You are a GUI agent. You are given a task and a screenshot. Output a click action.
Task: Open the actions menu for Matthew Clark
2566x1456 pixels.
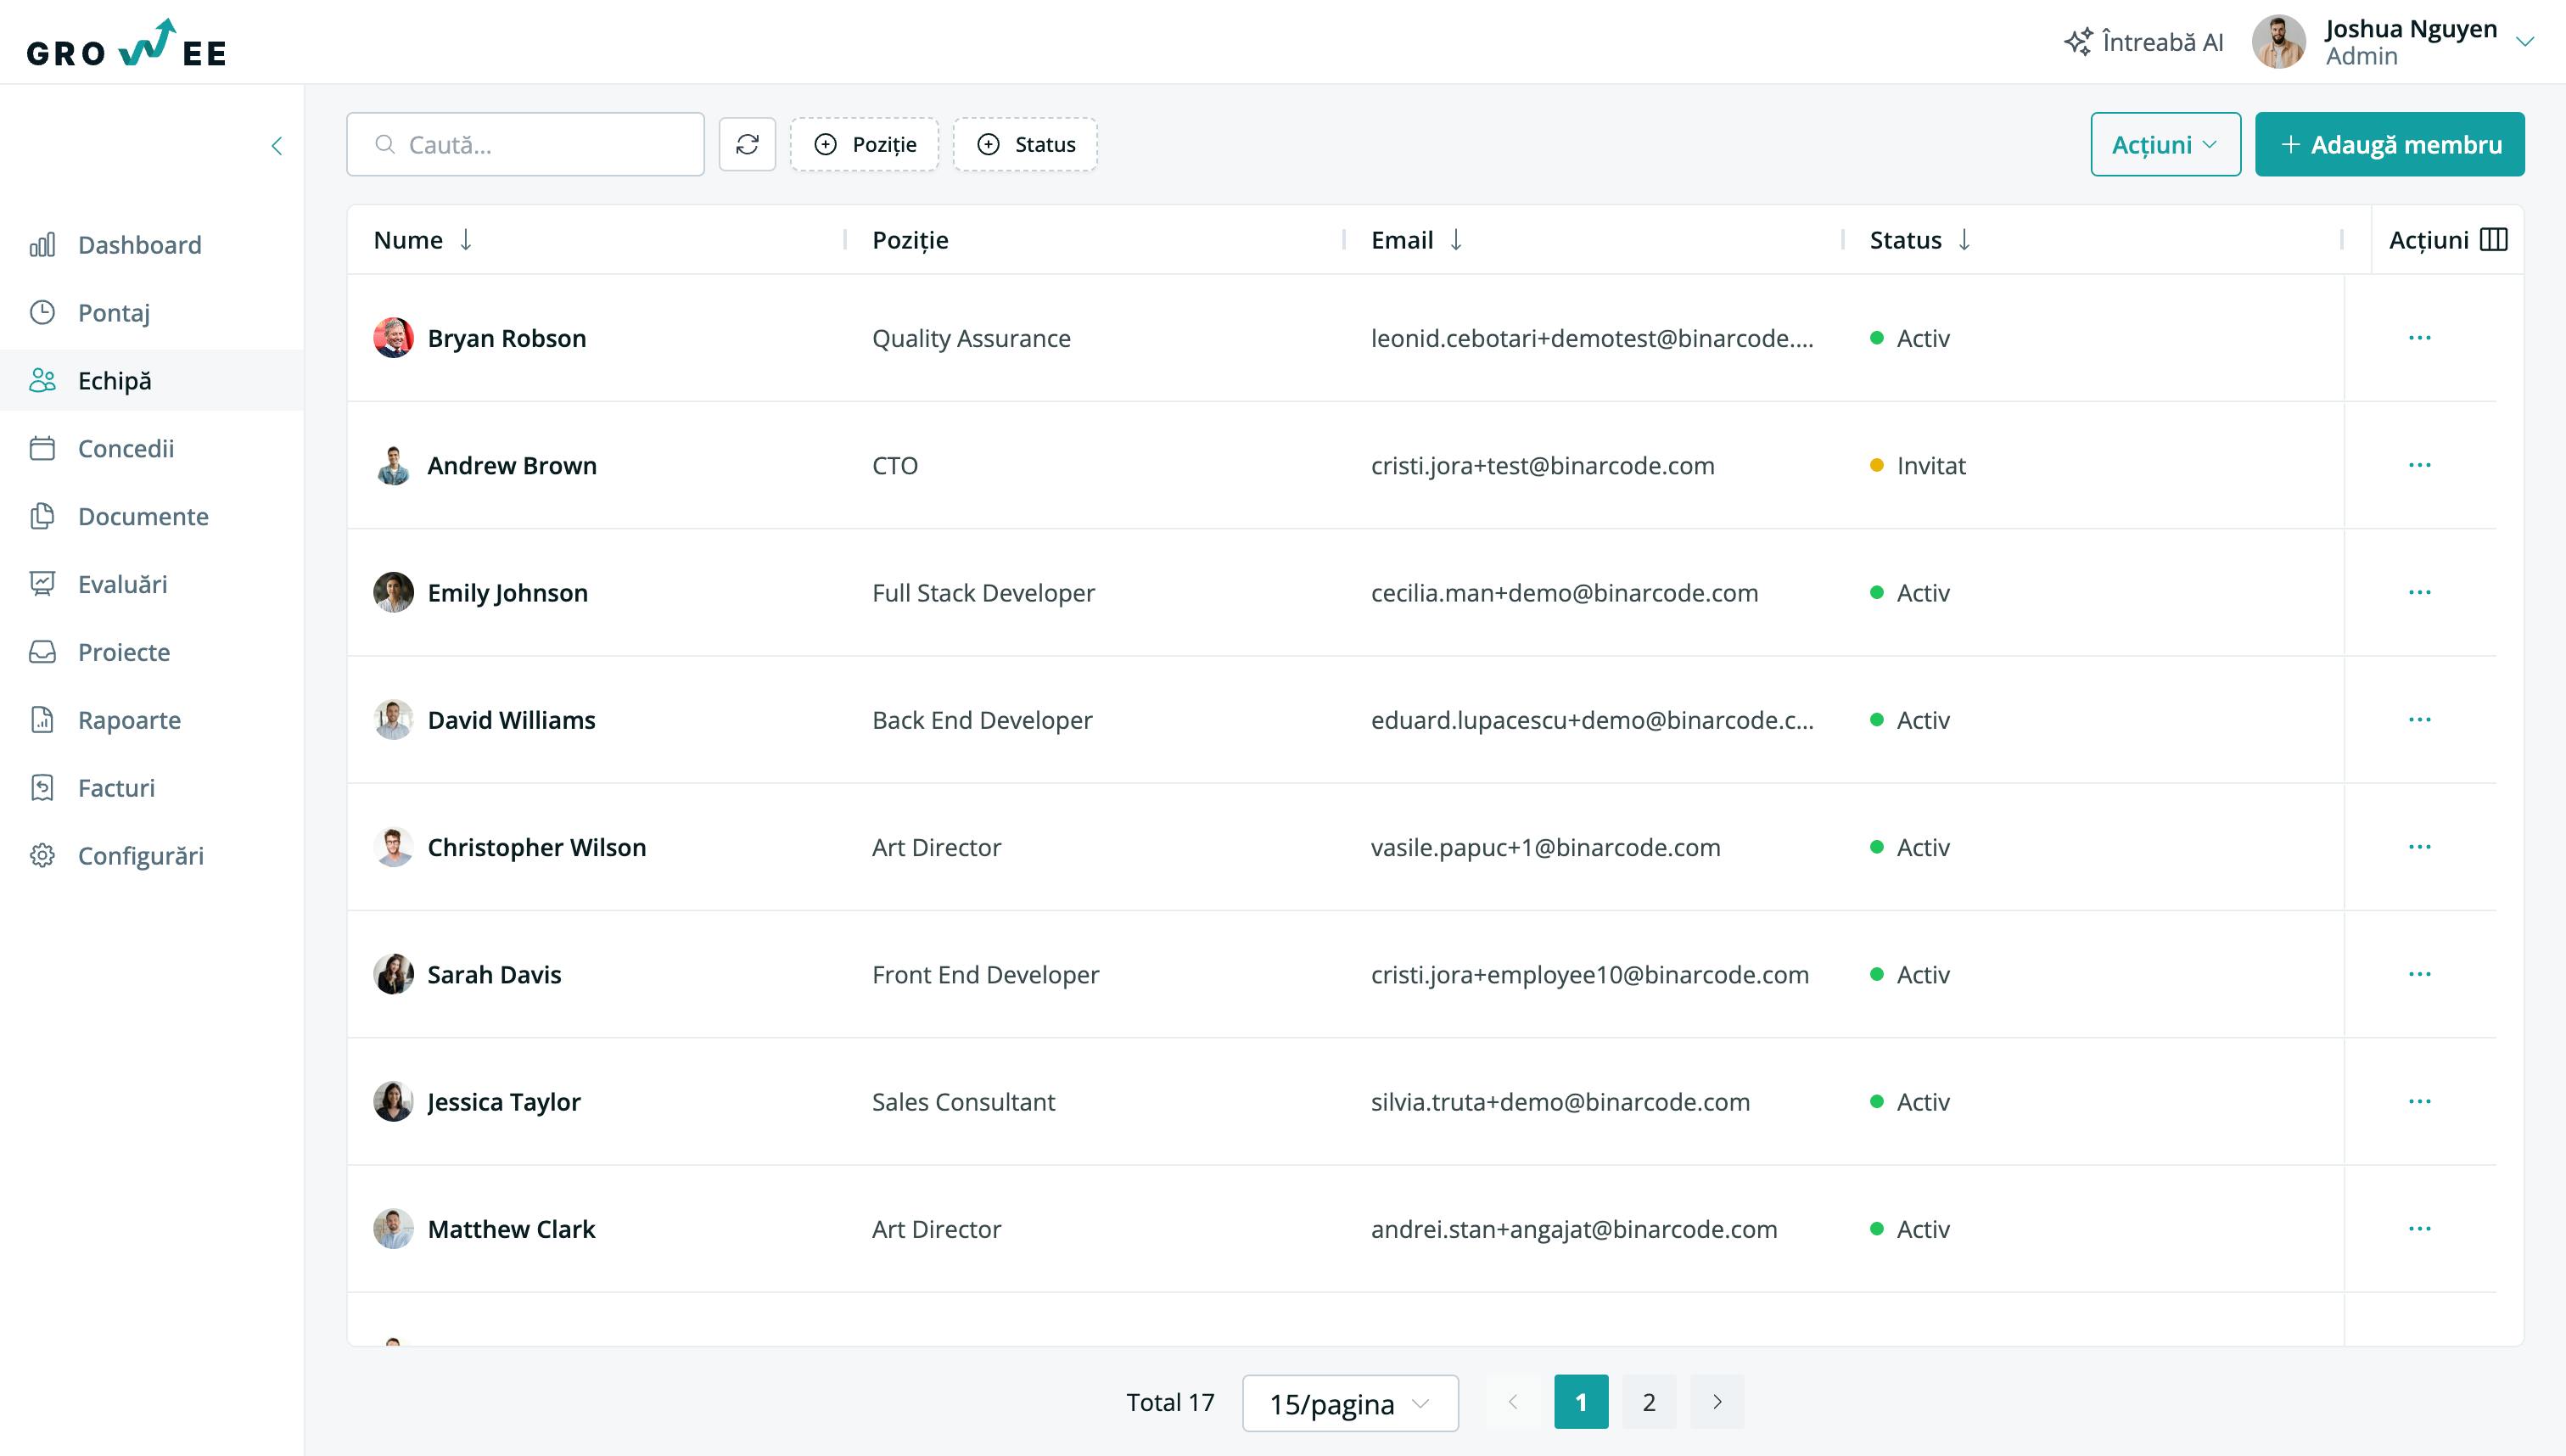(2419, 1228)
